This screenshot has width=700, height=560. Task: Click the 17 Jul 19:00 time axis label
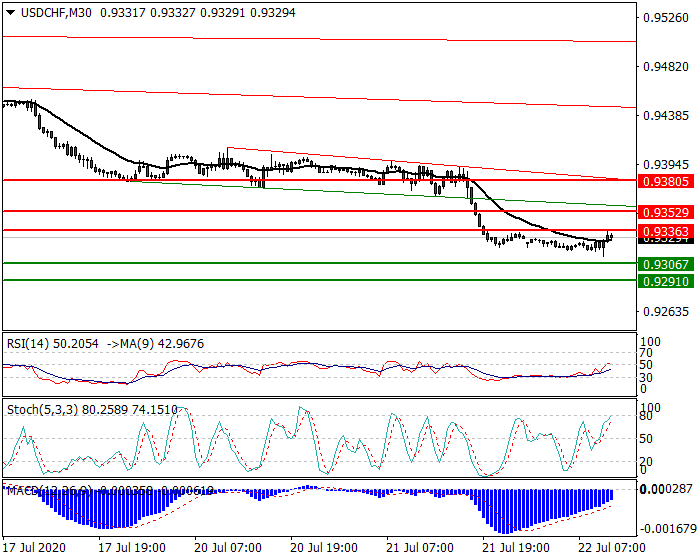(132, 548)
